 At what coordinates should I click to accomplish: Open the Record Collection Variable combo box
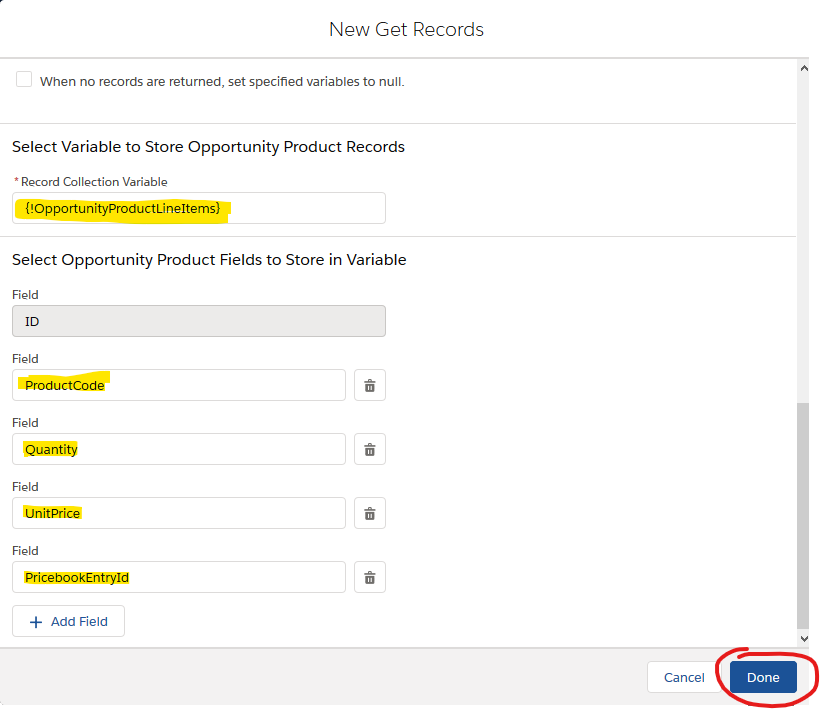[199, 208]
